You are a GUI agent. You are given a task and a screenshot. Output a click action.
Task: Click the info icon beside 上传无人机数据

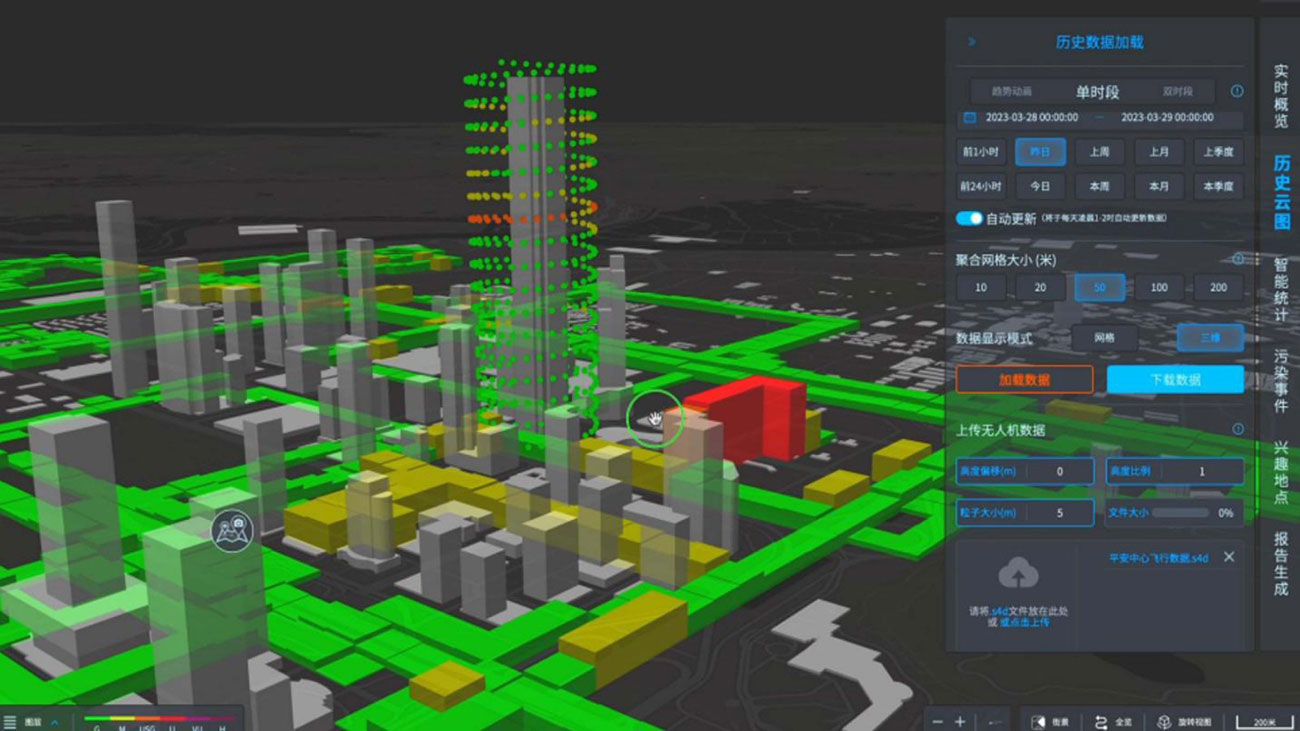coord(1237,429)
